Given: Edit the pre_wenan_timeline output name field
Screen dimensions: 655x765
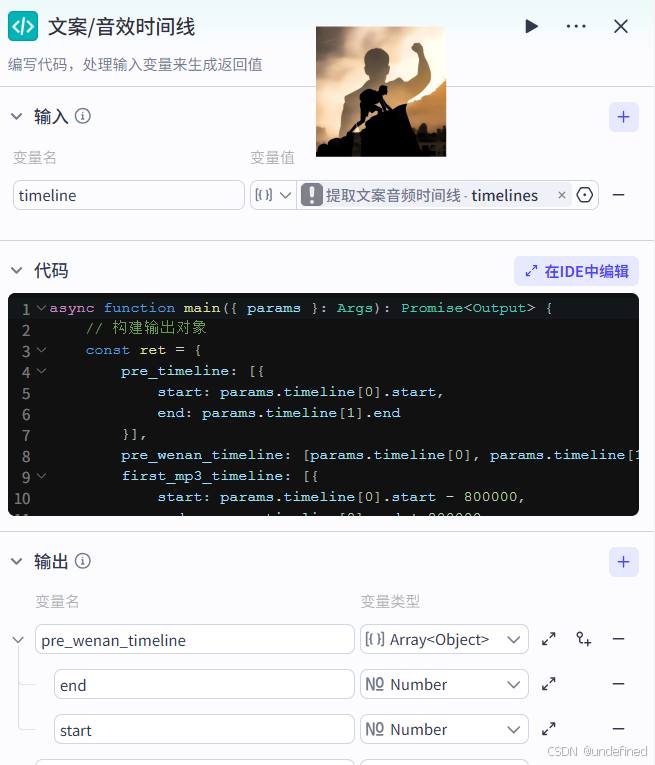Looking at the screenshot, I should coord(195,639).
